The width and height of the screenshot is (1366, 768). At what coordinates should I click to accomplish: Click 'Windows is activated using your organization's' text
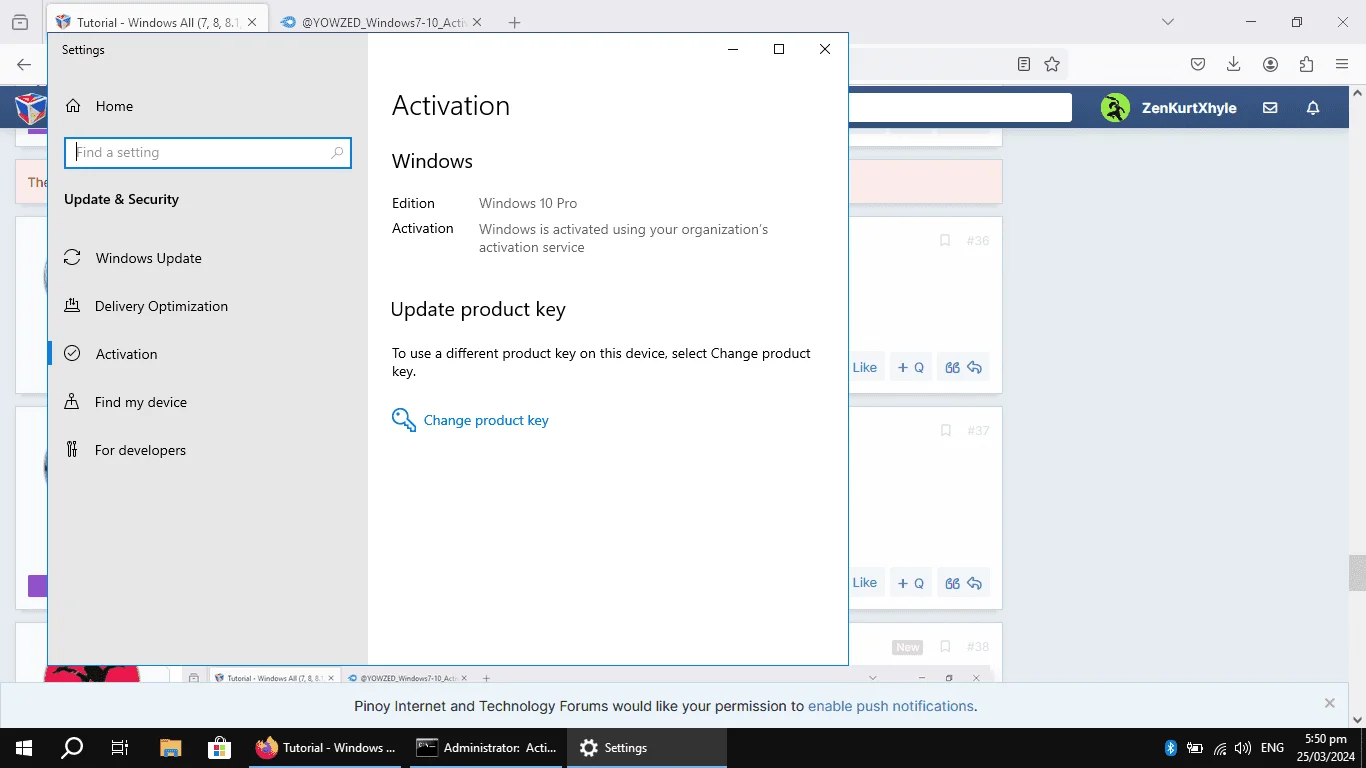coord(623,229)
